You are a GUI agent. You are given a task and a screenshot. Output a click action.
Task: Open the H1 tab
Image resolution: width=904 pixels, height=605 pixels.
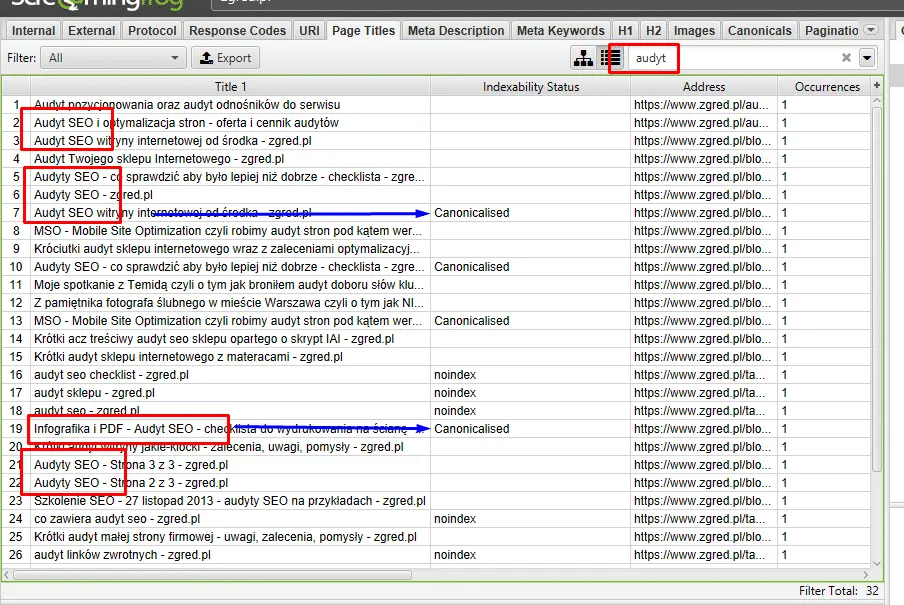(625, 31)
